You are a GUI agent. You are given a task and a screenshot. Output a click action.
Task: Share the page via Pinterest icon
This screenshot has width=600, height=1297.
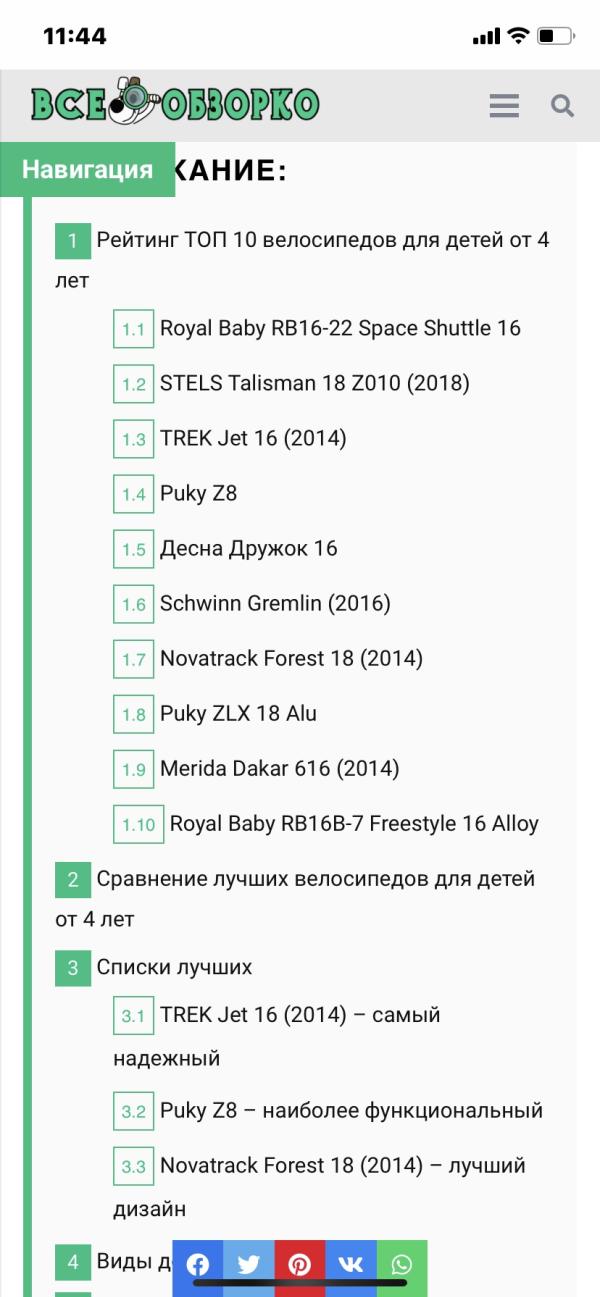click(300, 1264)
